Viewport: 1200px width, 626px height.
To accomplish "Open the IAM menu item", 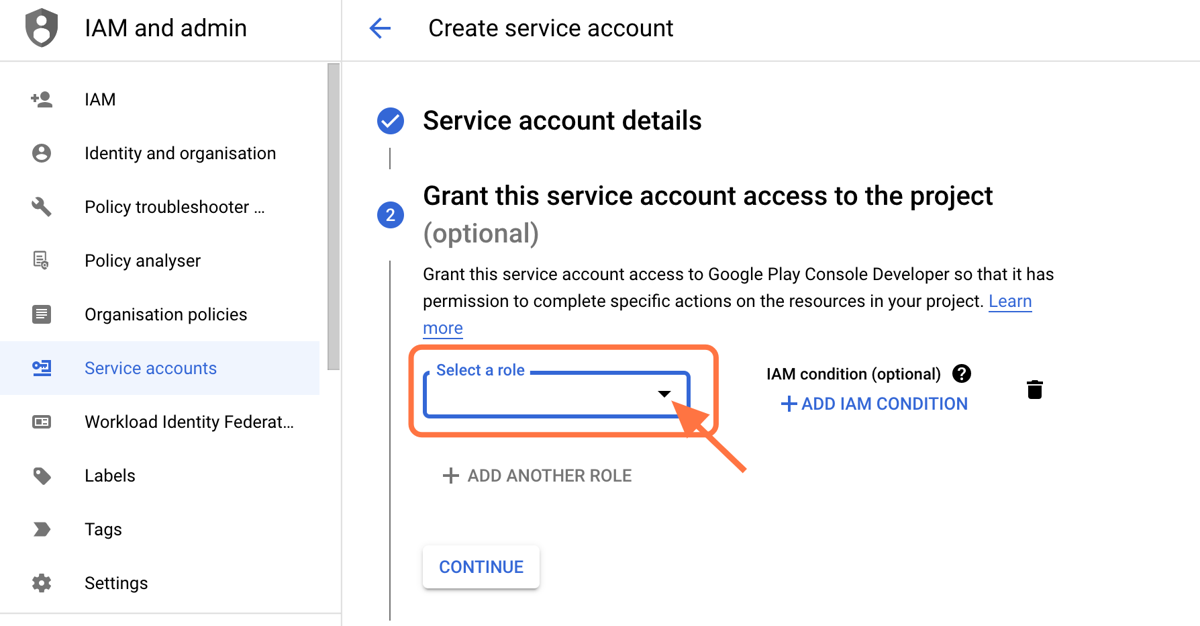I will click(x=160, y=99).
